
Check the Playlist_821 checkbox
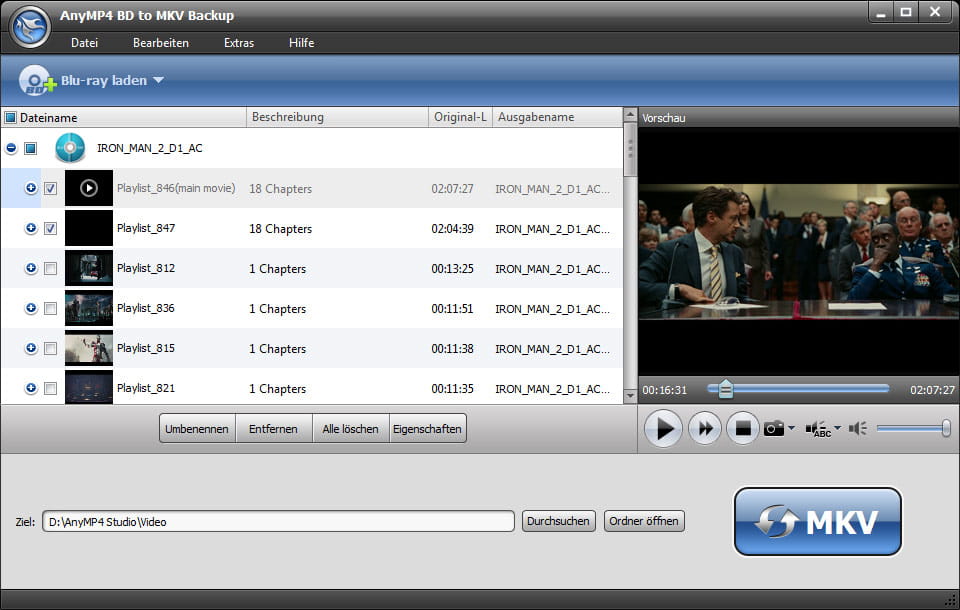point(51,388)
